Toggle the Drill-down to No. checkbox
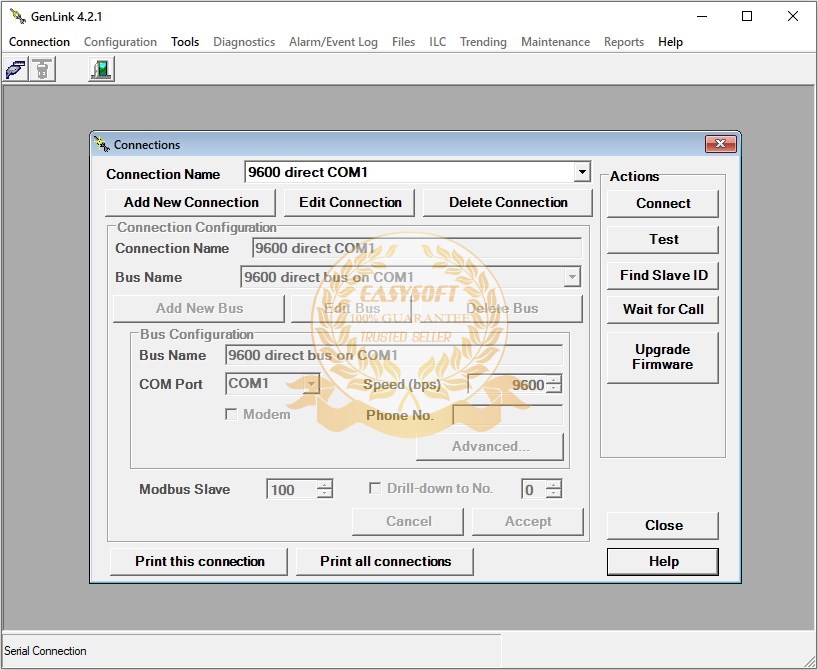This screenshot has width=818, height=670. (374, 488)
